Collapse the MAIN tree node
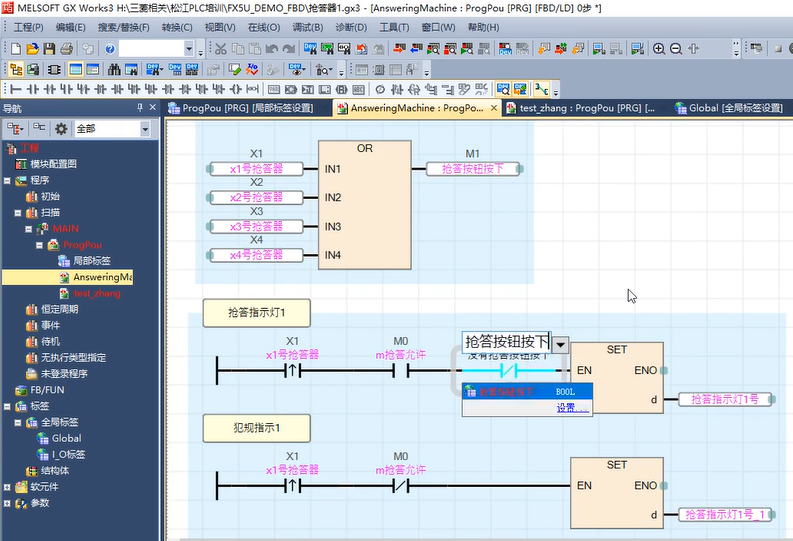 click(29, 228)
